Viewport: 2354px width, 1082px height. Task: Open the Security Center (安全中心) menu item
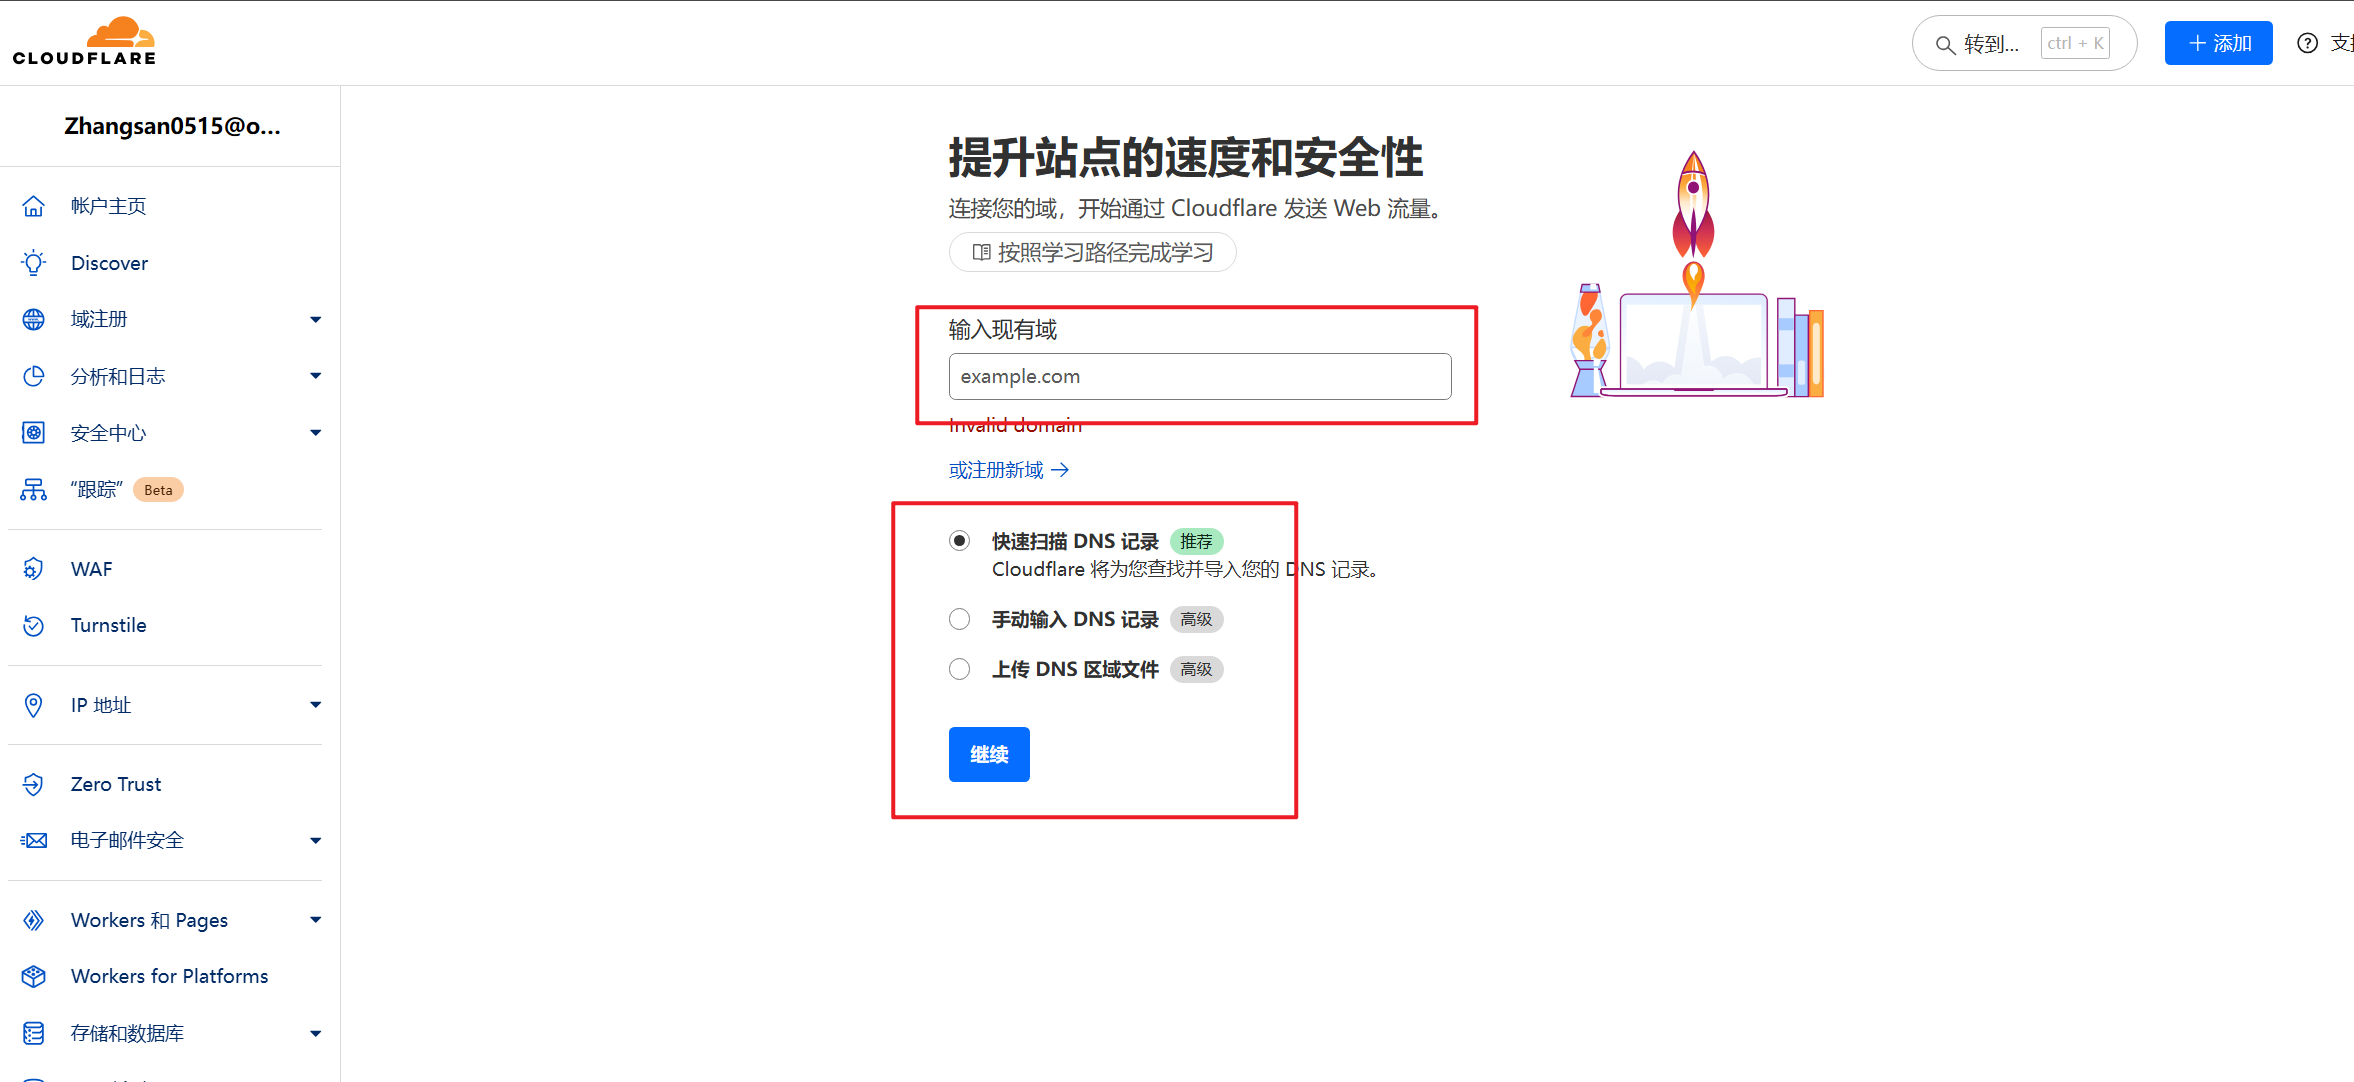108,433
